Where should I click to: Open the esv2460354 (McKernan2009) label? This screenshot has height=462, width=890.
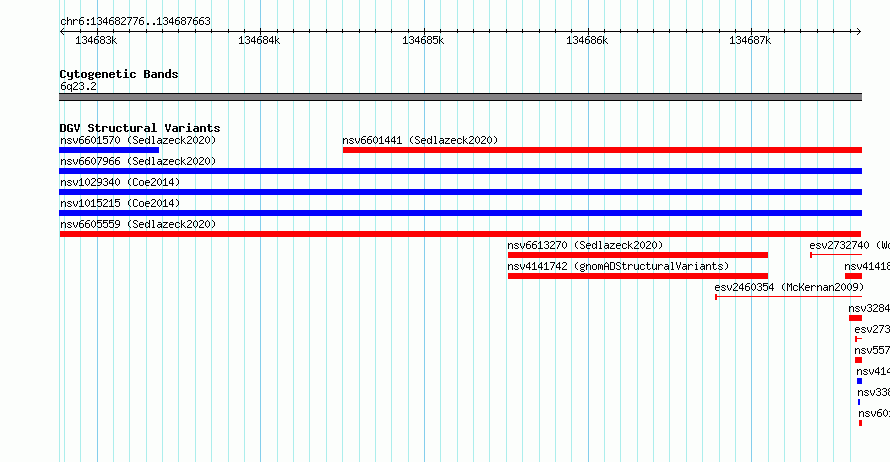click(x=789, y=287)
